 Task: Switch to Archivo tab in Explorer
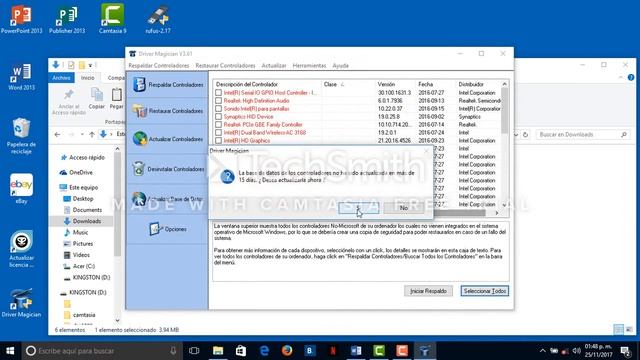61,78
